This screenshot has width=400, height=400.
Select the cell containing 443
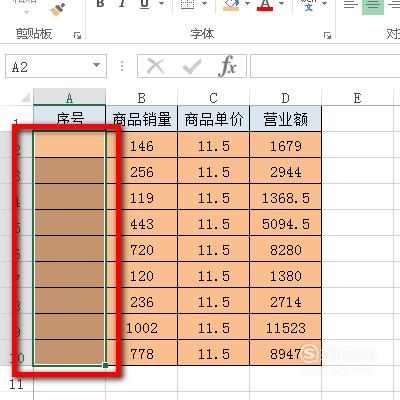tap(142, 223)
